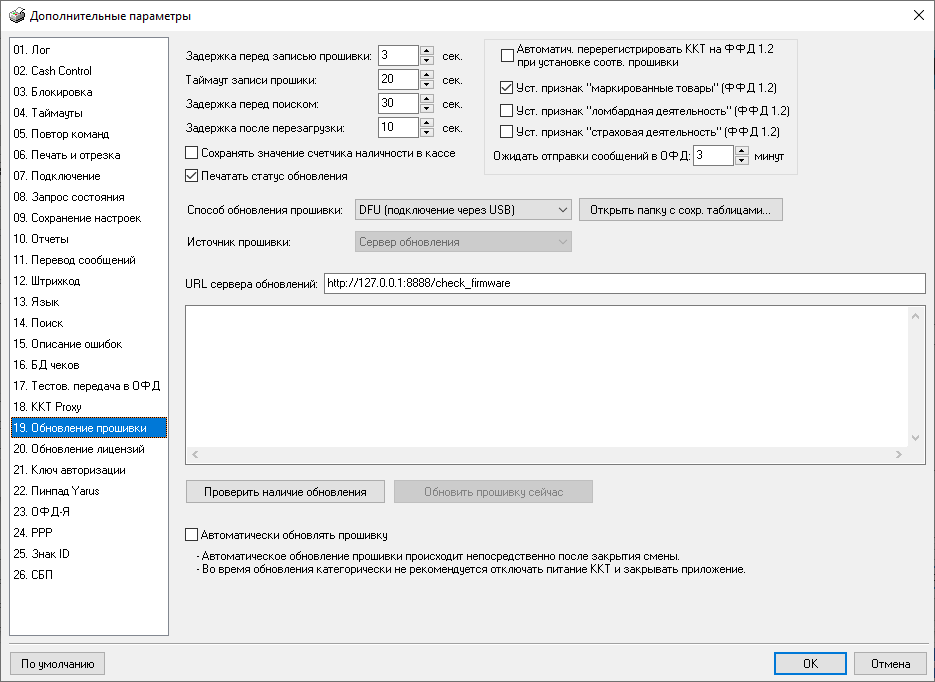Toggle the 'маркированные товары' flag checkbox
Viewport: 935px width, 682px height.
(507, 88)
